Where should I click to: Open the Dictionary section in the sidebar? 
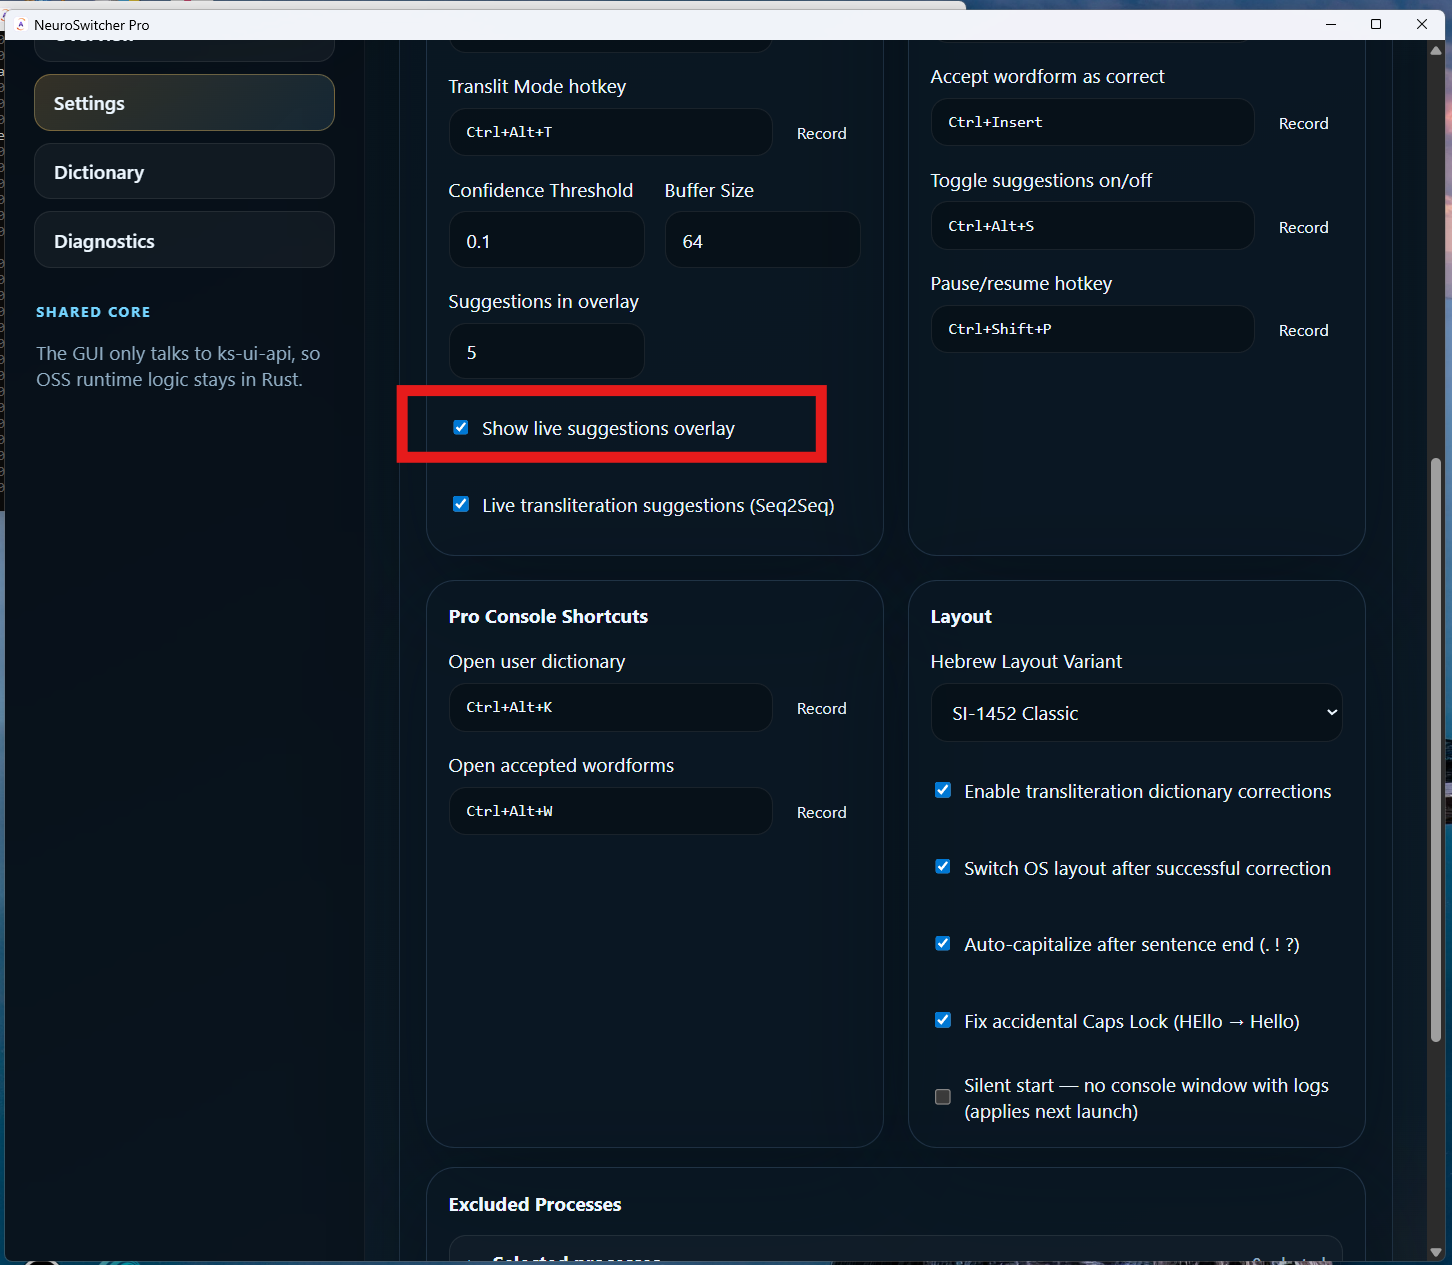184,172
